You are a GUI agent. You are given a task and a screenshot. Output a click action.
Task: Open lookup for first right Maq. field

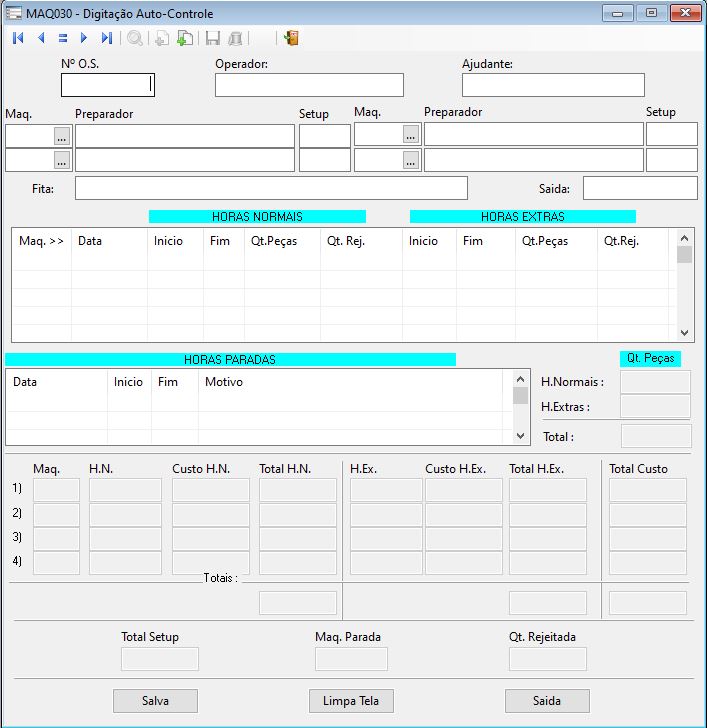(411, 134)
